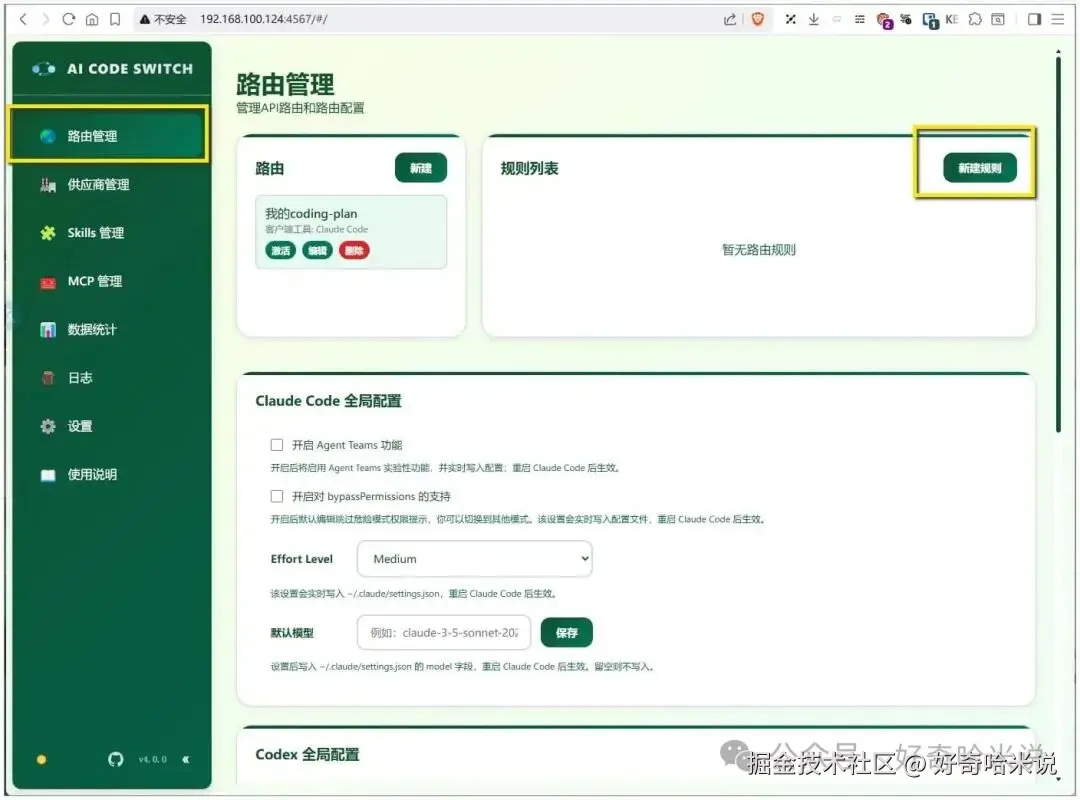Click the 暂无路由规则 empty state text
The image size is (1080, 800).
click(758, 249)
